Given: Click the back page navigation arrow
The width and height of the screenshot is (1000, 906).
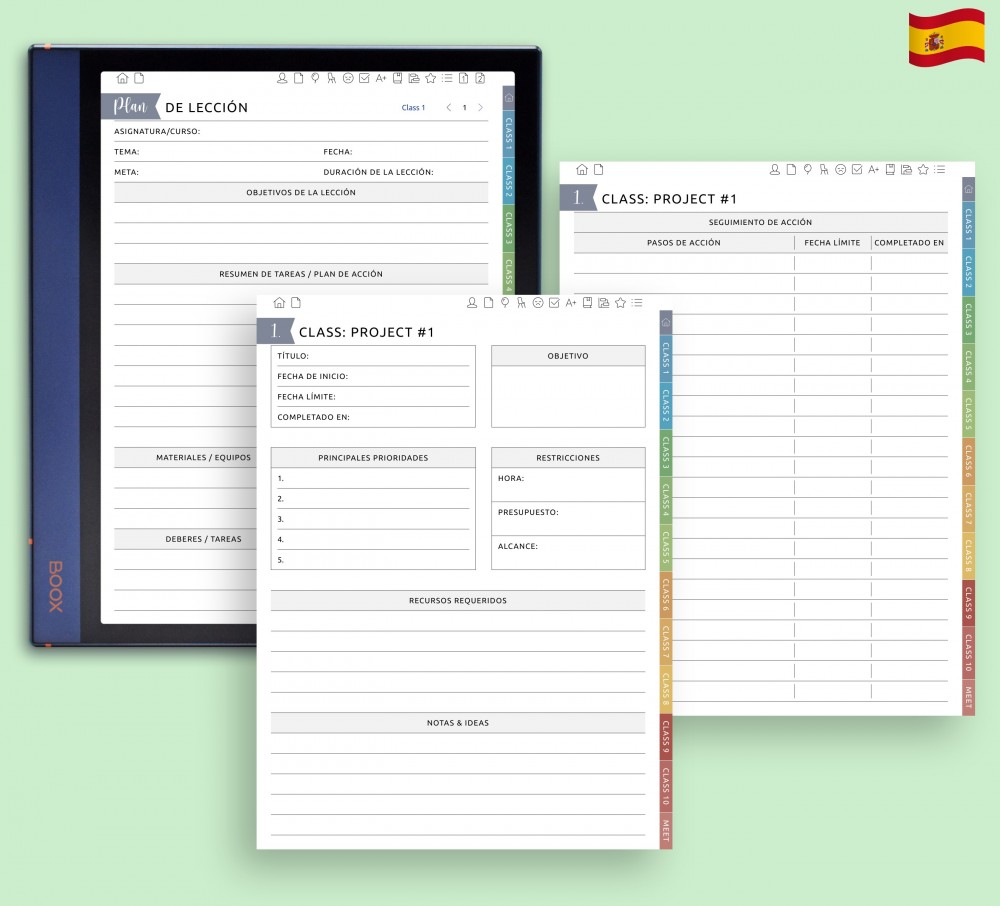Looking at the screenshot, I should tap(449, 107).
